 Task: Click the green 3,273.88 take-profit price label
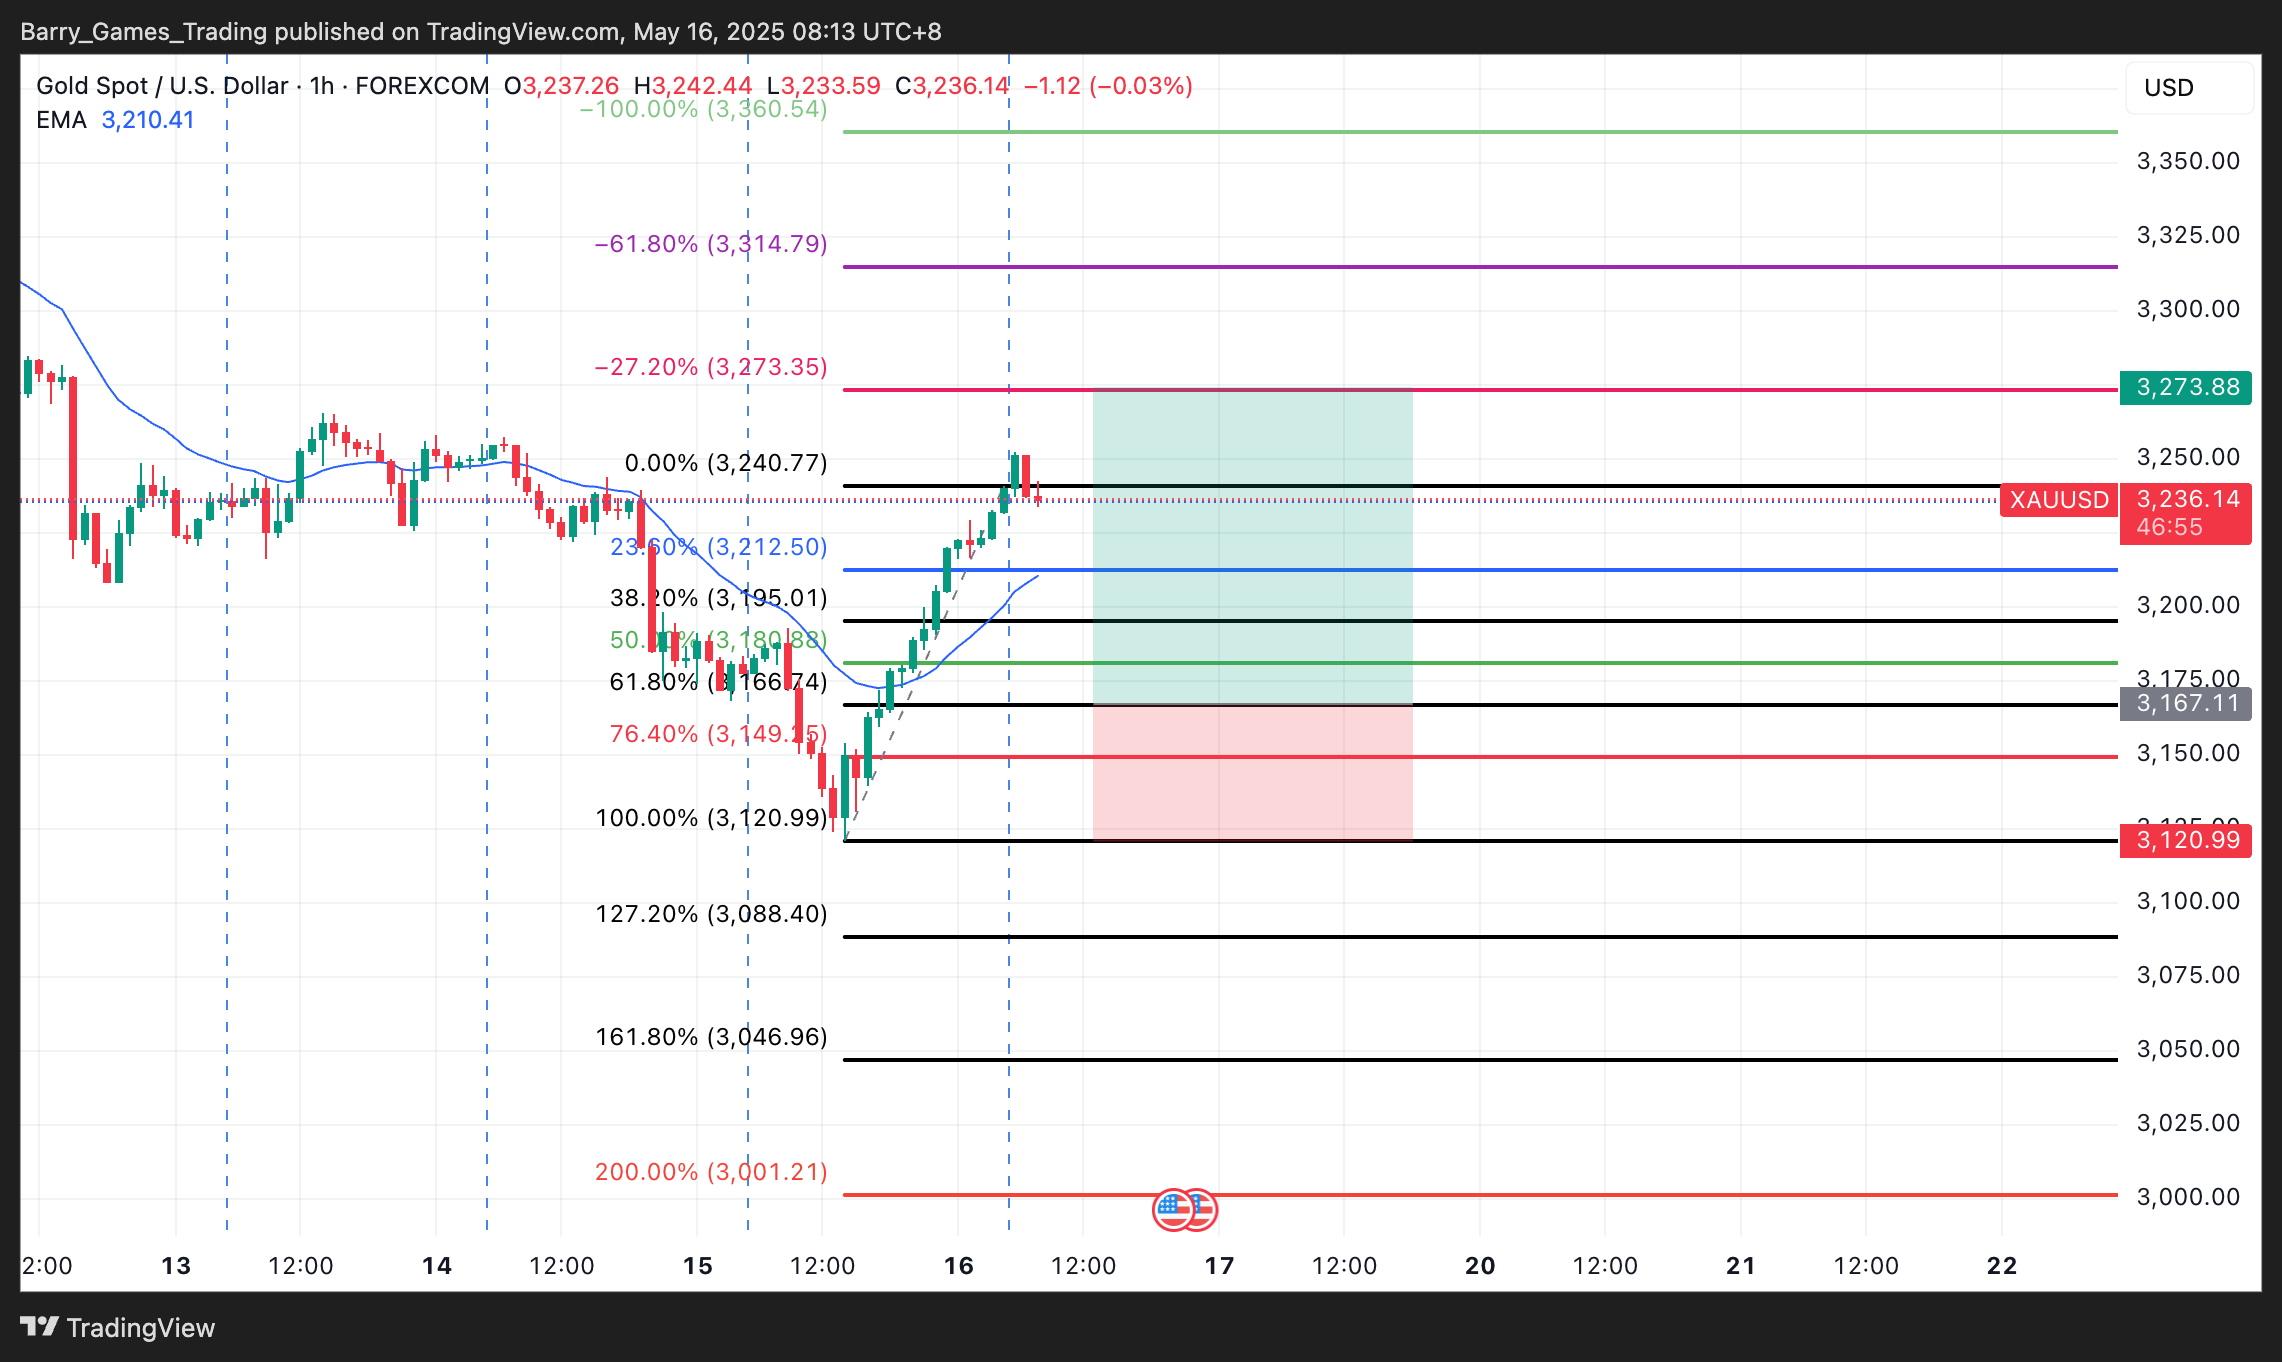point(2185,387)
